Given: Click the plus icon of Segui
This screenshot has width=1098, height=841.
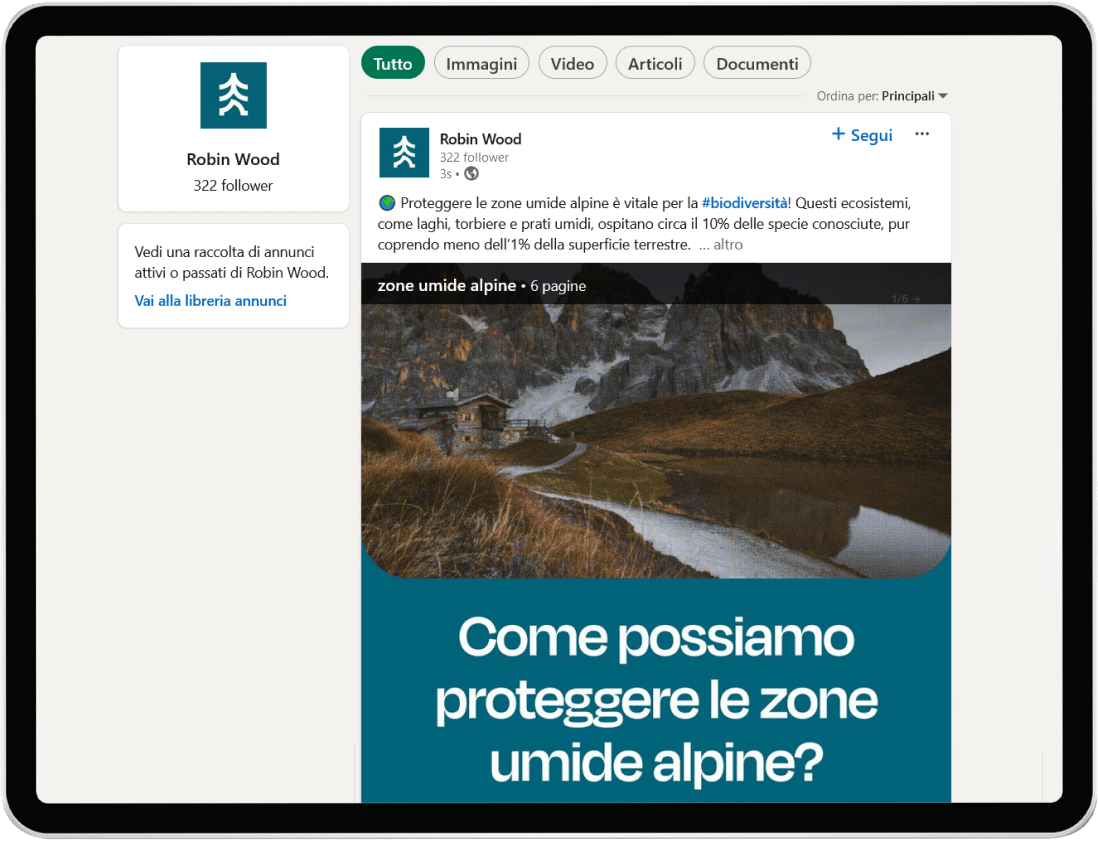Looking at the screenshot, I should [x=838, y=134].
